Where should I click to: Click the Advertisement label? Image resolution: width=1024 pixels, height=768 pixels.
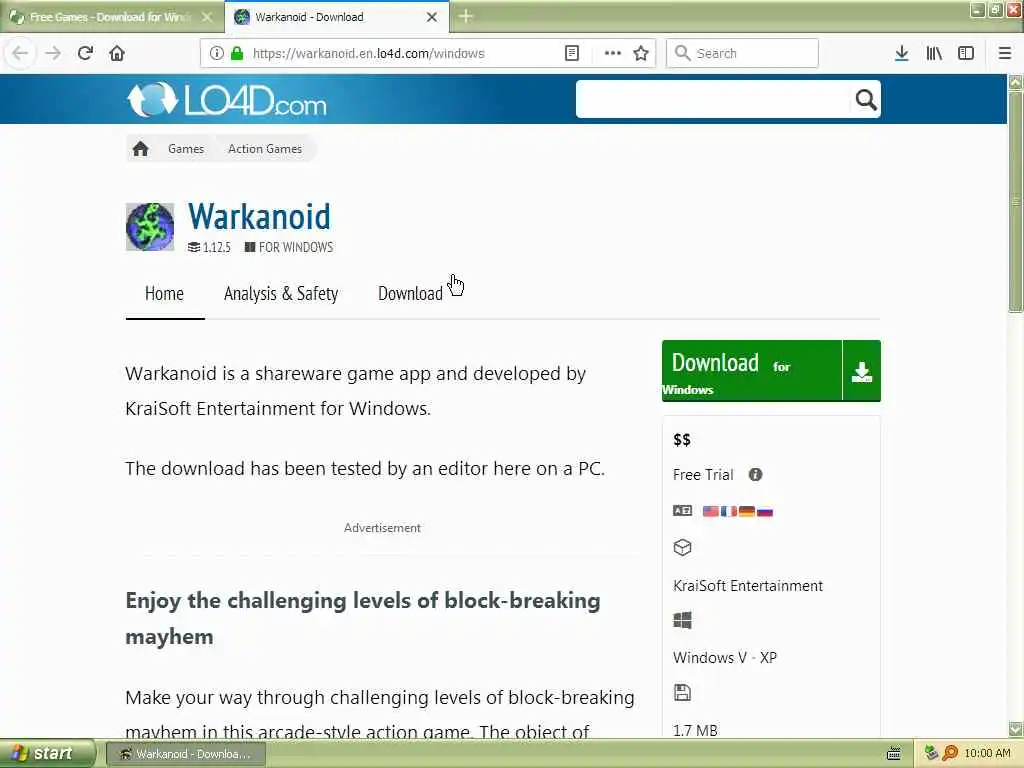pos(382,528)
